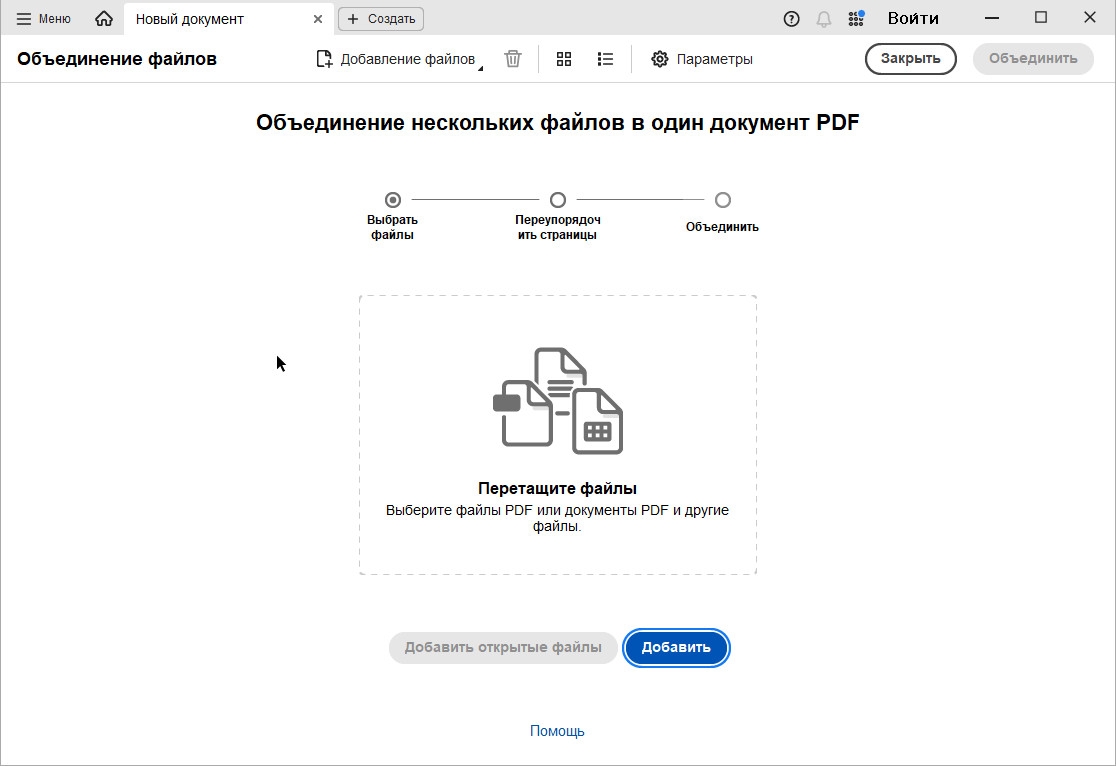This screenshot has height=766, width=1116.
Task: Click the Создать new tab button
Action: [x=381, y=19]
